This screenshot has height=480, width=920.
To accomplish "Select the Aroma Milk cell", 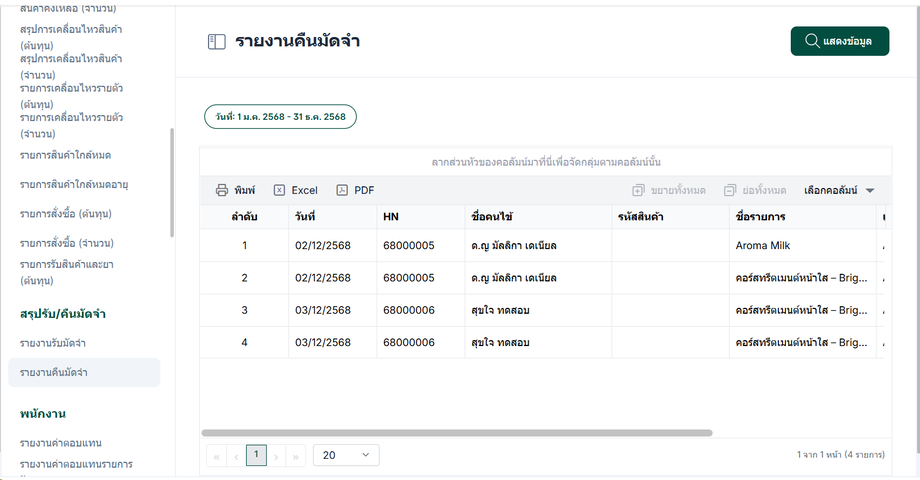I will click(803, 245).
